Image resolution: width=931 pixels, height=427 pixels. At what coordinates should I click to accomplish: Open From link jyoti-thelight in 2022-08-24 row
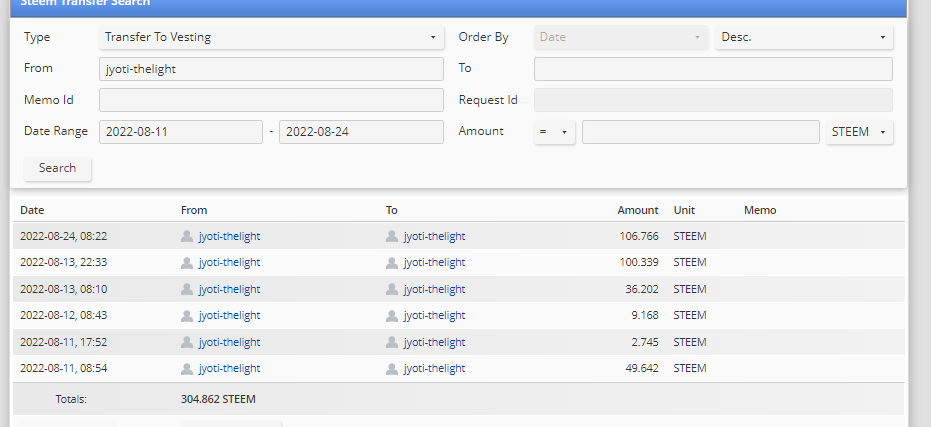coord(229,236)
